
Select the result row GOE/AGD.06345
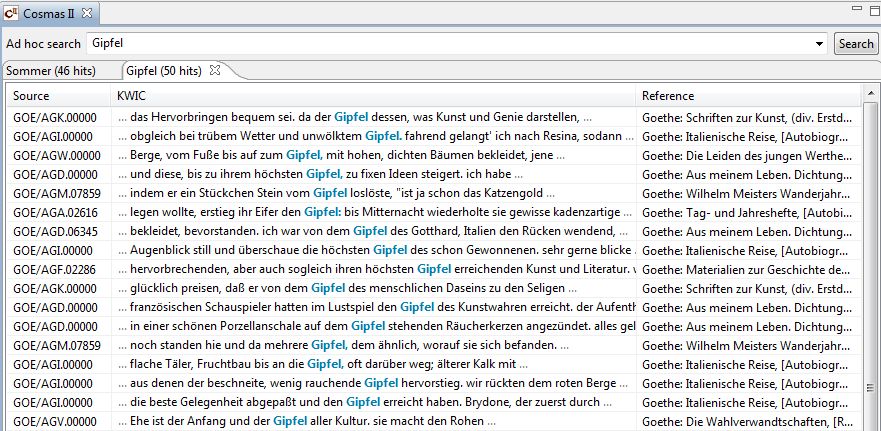point(56,232)
